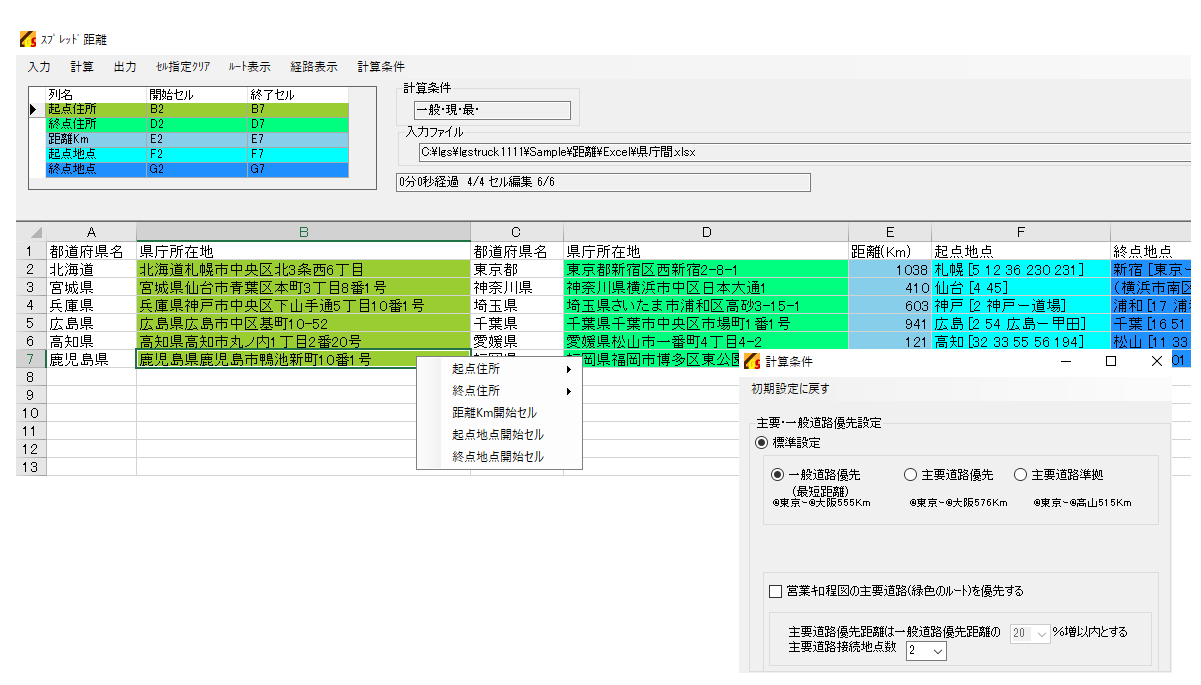The height and width of the screenshot is (685, 1201).
Task: Click 初期設定に戻す to reset settings
Action: (783, 389)
